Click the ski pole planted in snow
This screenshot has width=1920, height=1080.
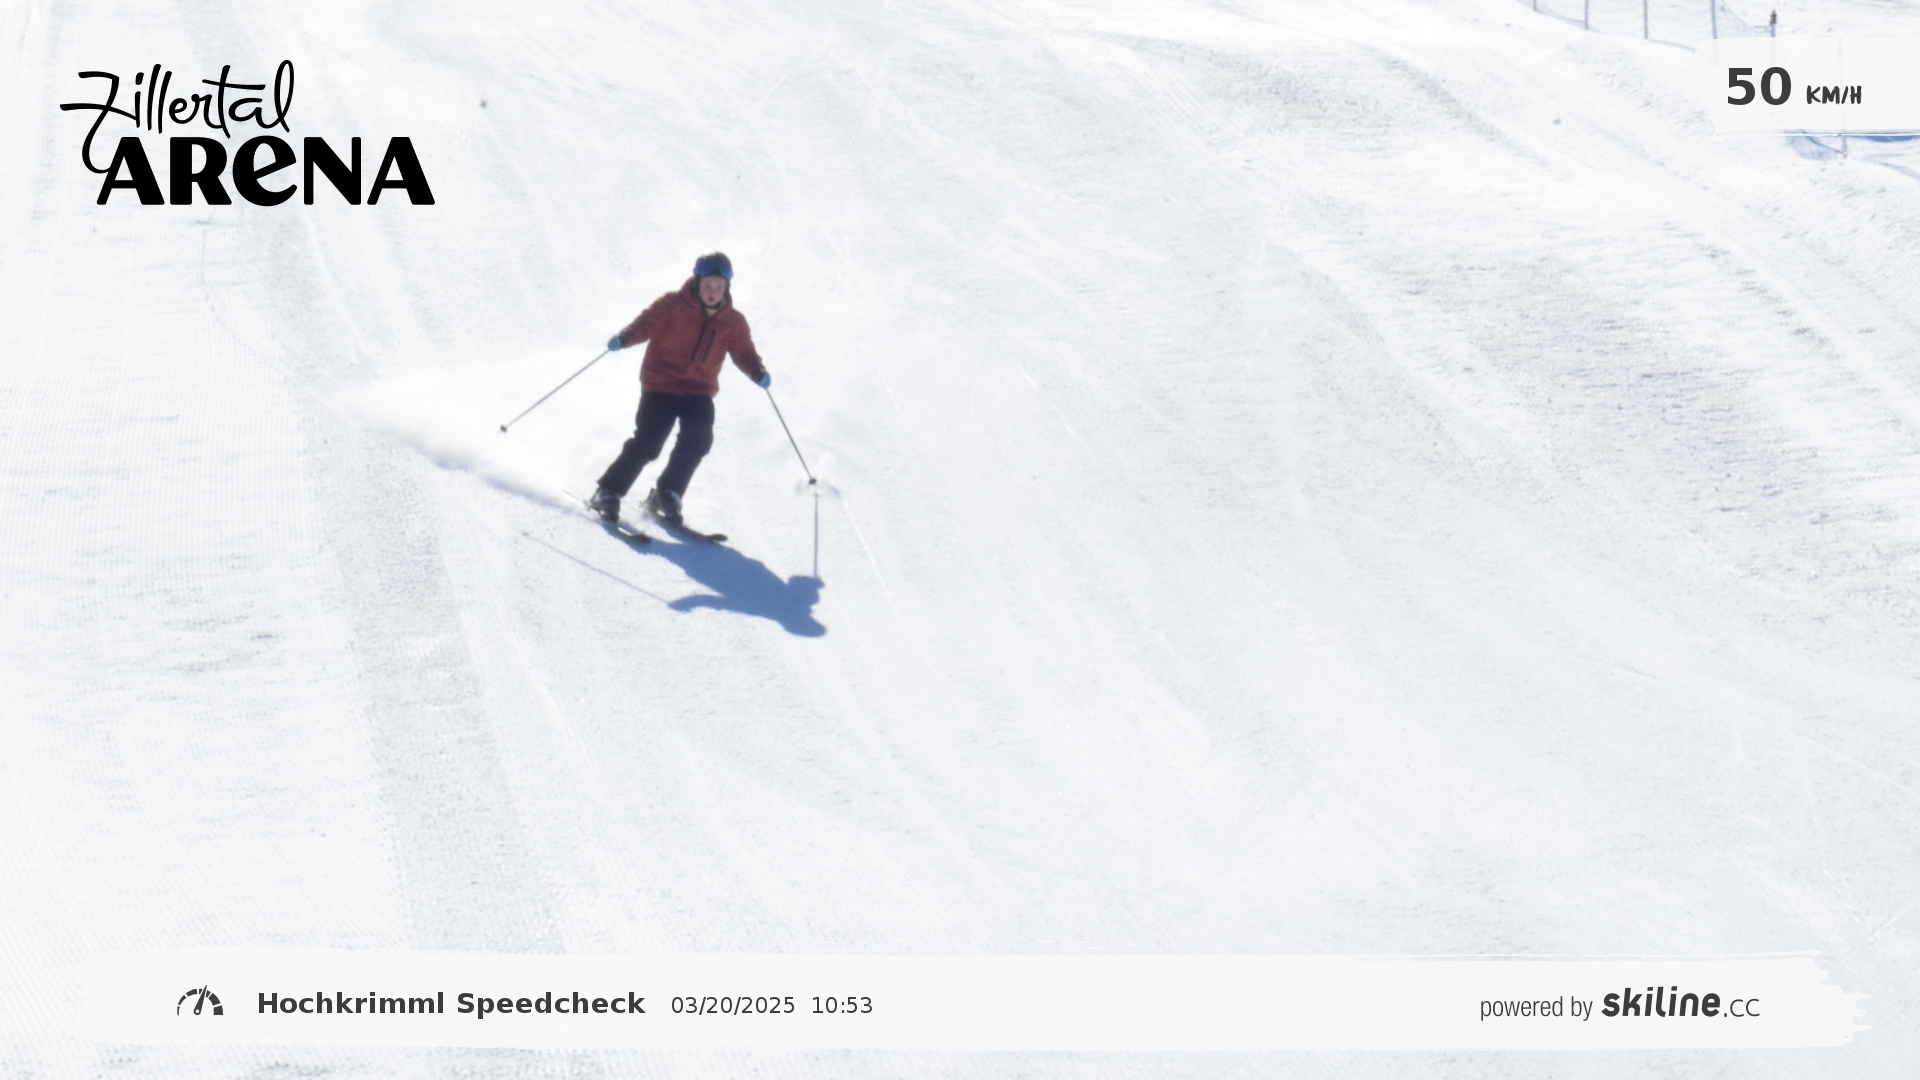pyautogui.click(x=790, y=434)
